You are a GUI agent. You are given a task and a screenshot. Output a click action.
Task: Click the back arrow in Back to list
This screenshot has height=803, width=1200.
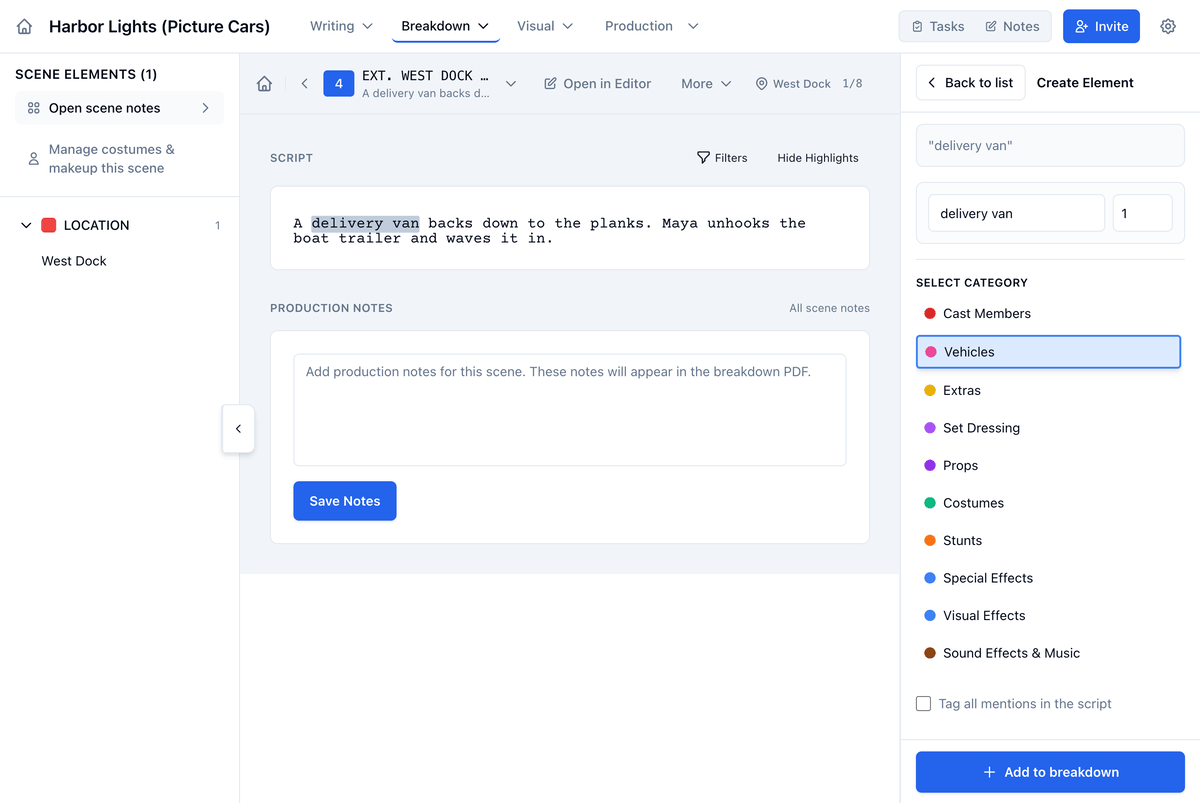tap(932, 83)
